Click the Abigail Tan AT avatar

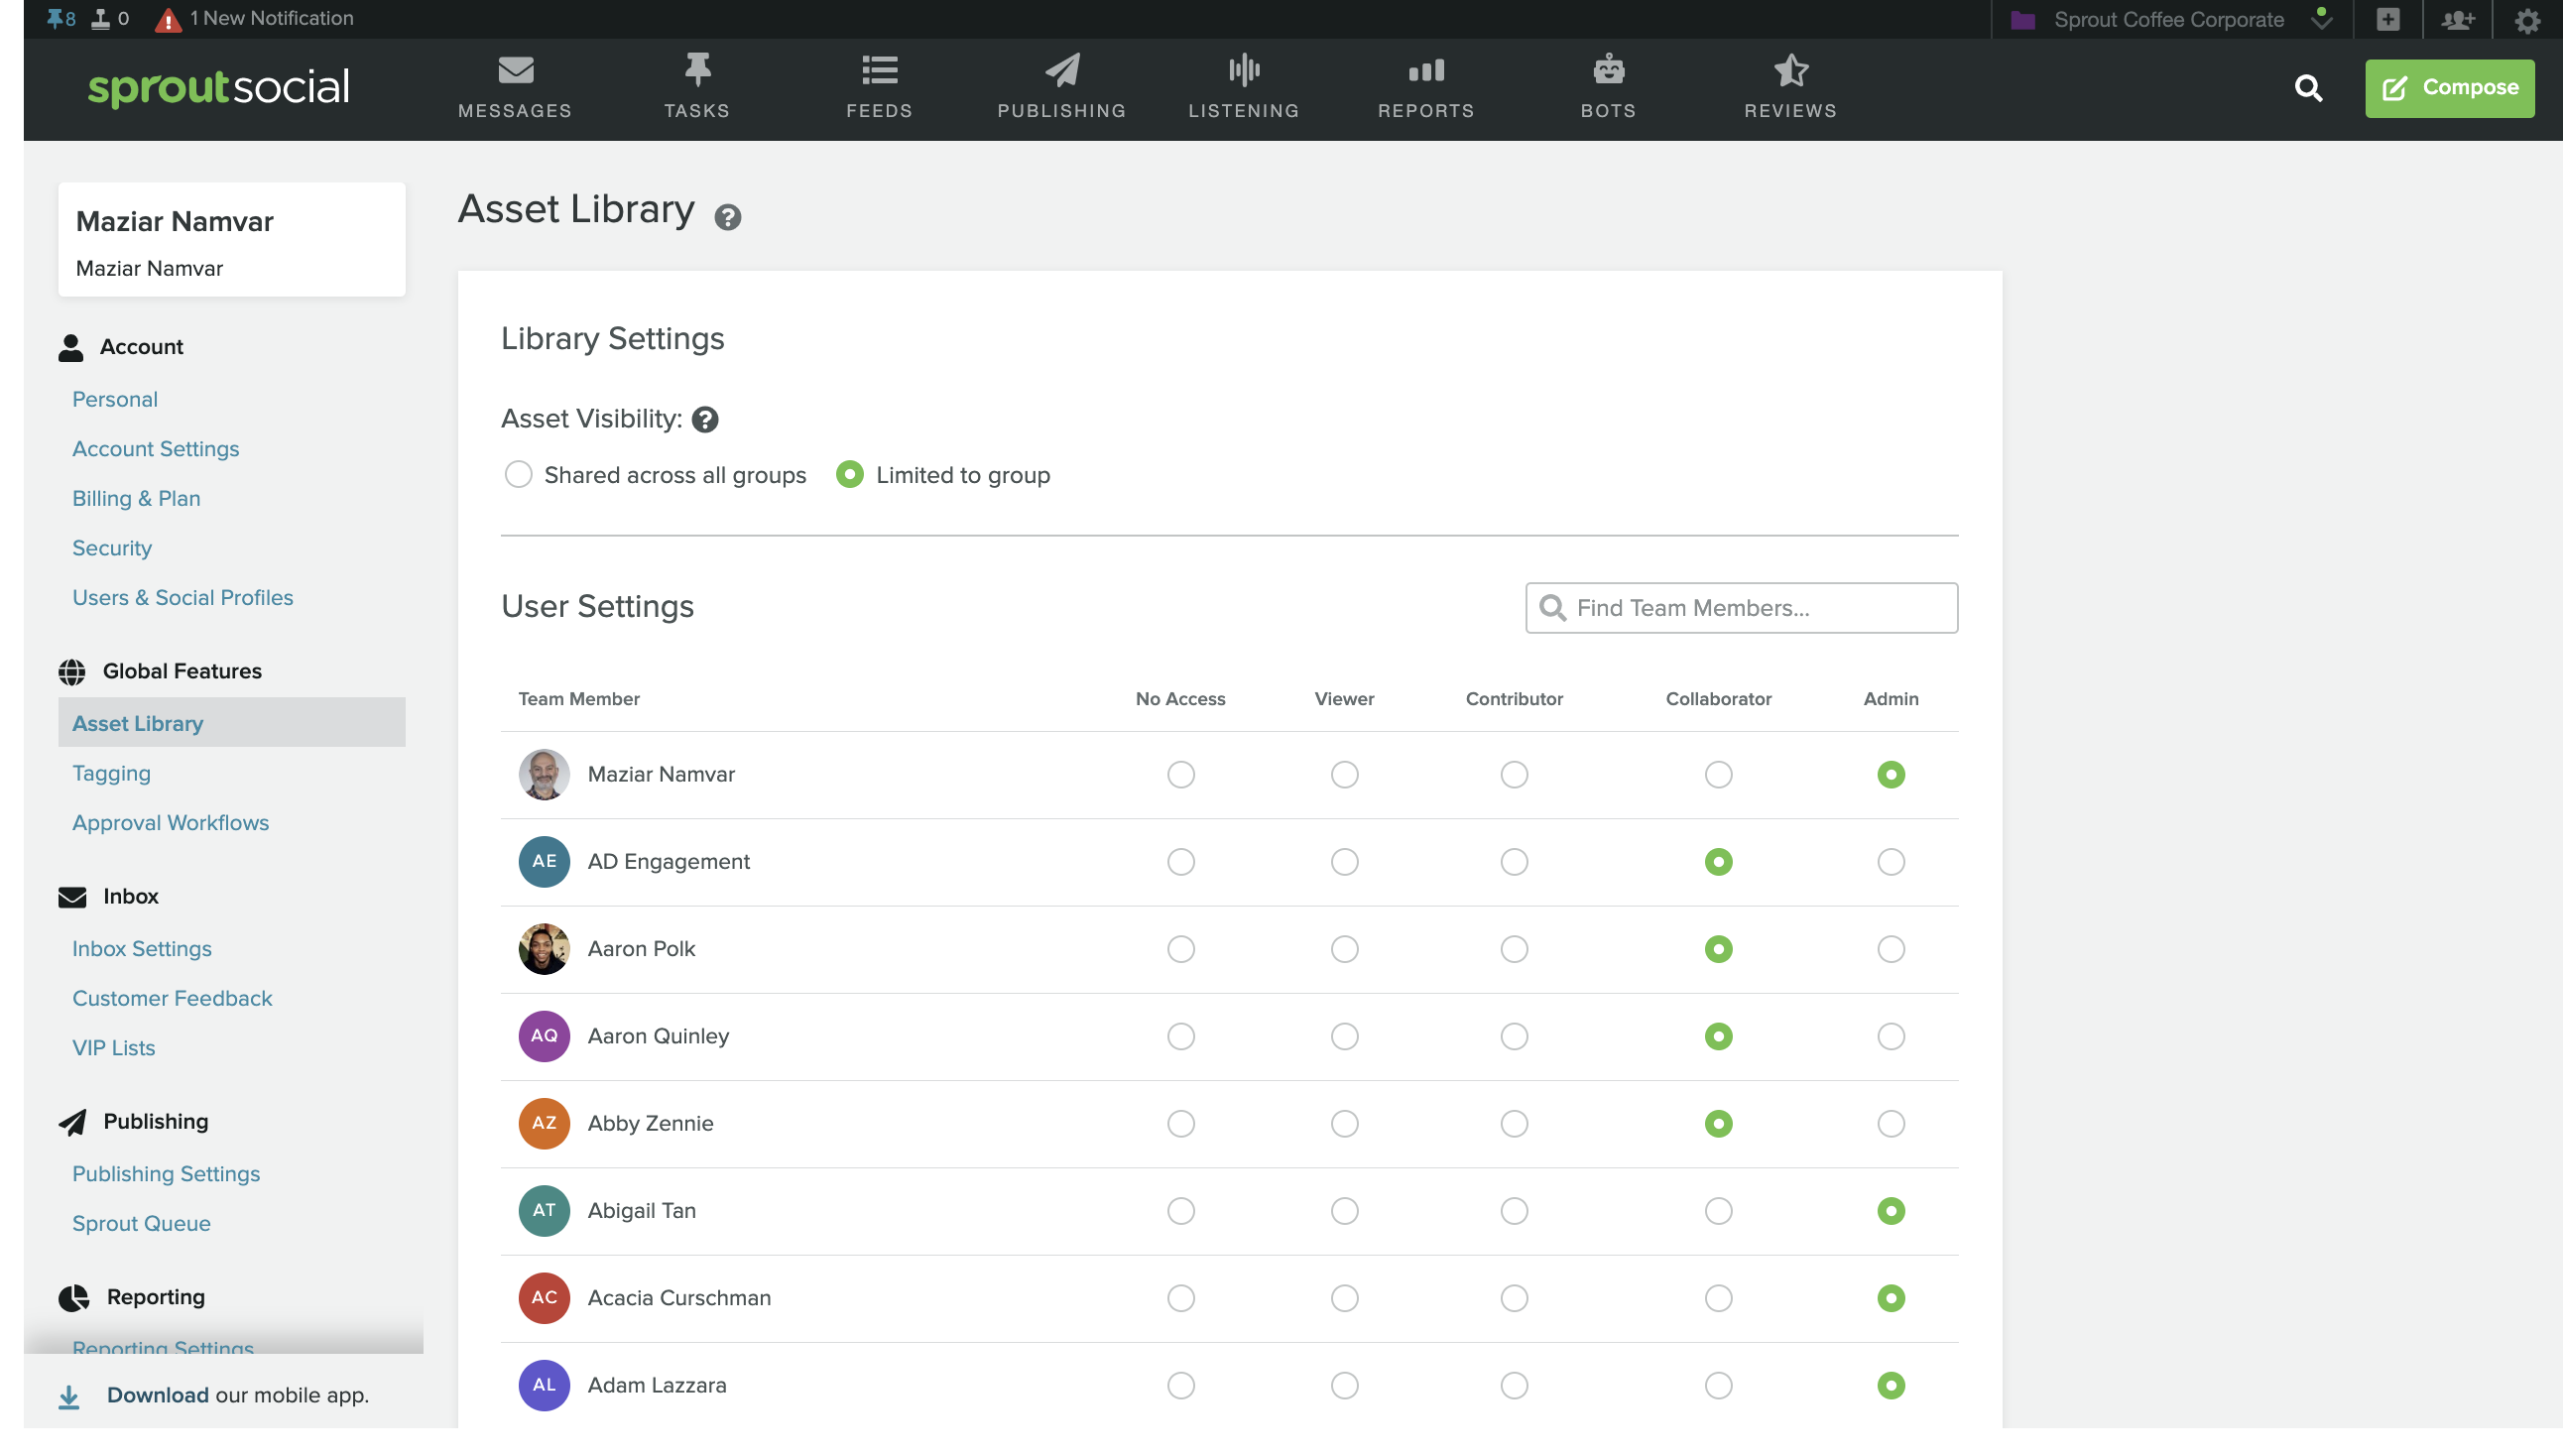(544, 1211)
